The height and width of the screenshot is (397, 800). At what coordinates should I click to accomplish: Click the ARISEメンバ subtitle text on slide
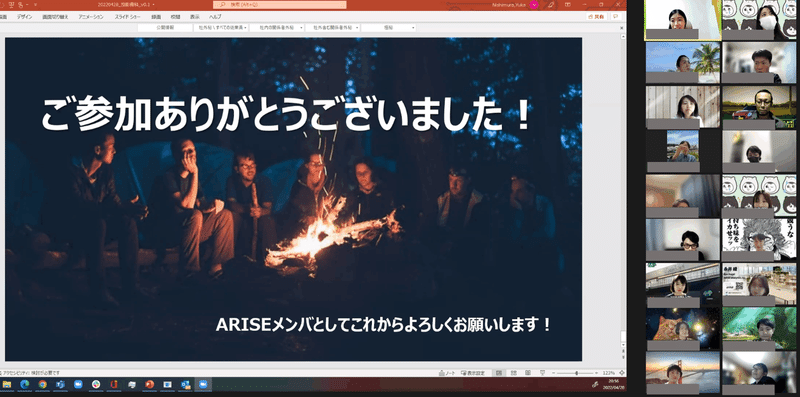pos(384,325)
